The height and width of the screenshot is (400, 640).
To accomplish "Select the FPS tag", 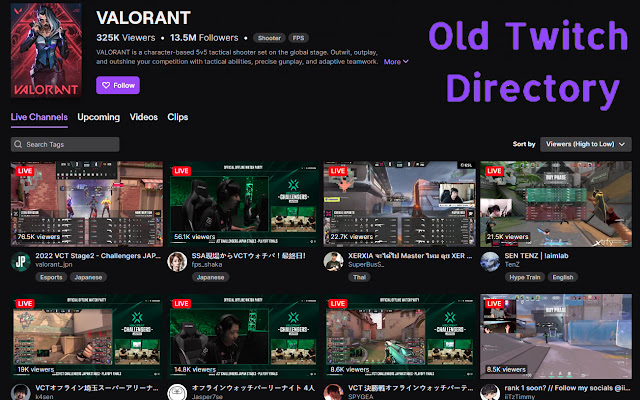I will pos(298,38).
